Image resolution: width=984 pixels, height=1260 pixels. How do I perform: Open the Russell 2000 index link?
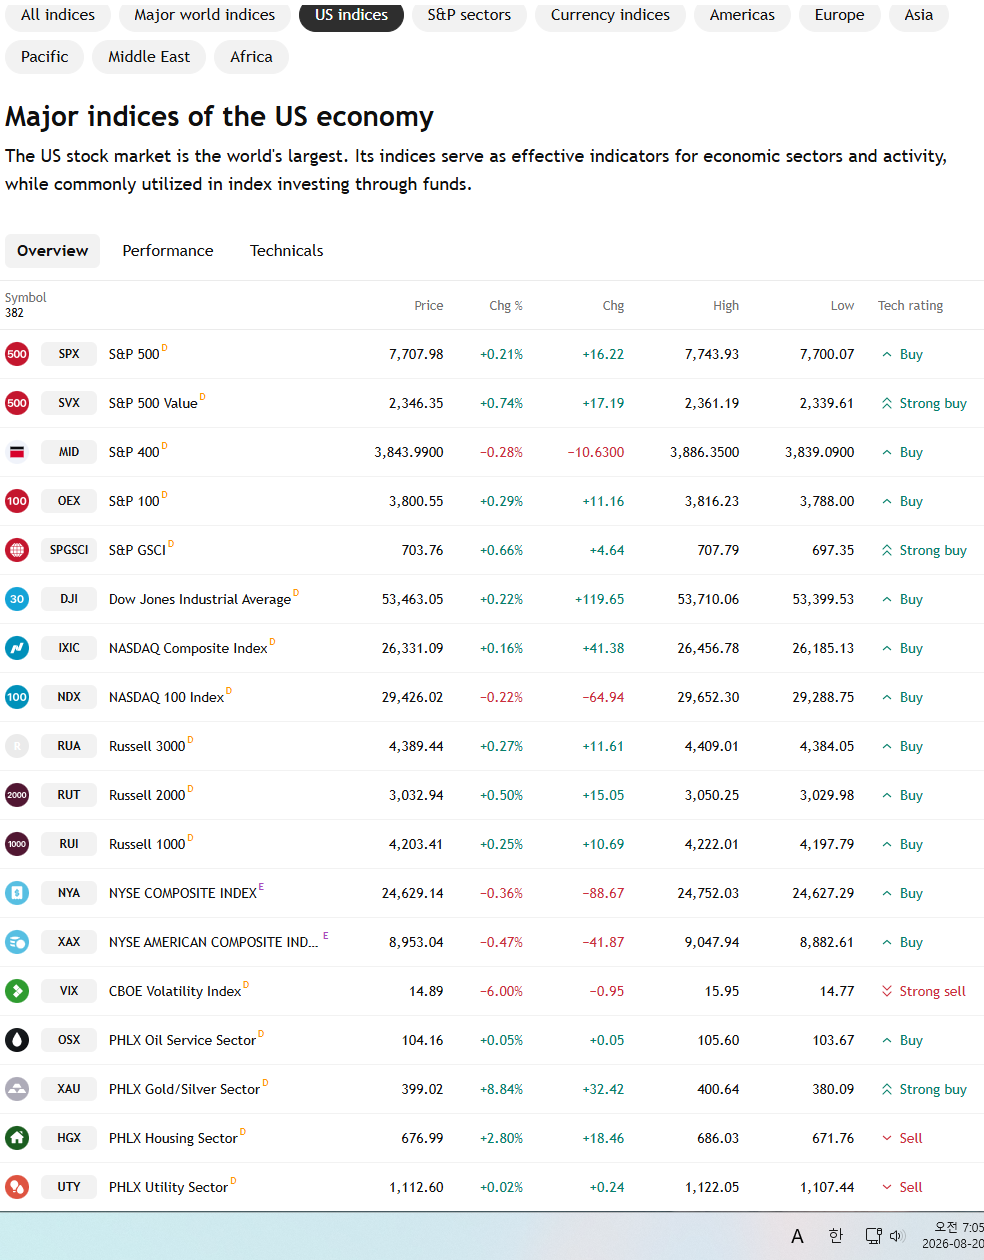147,795
